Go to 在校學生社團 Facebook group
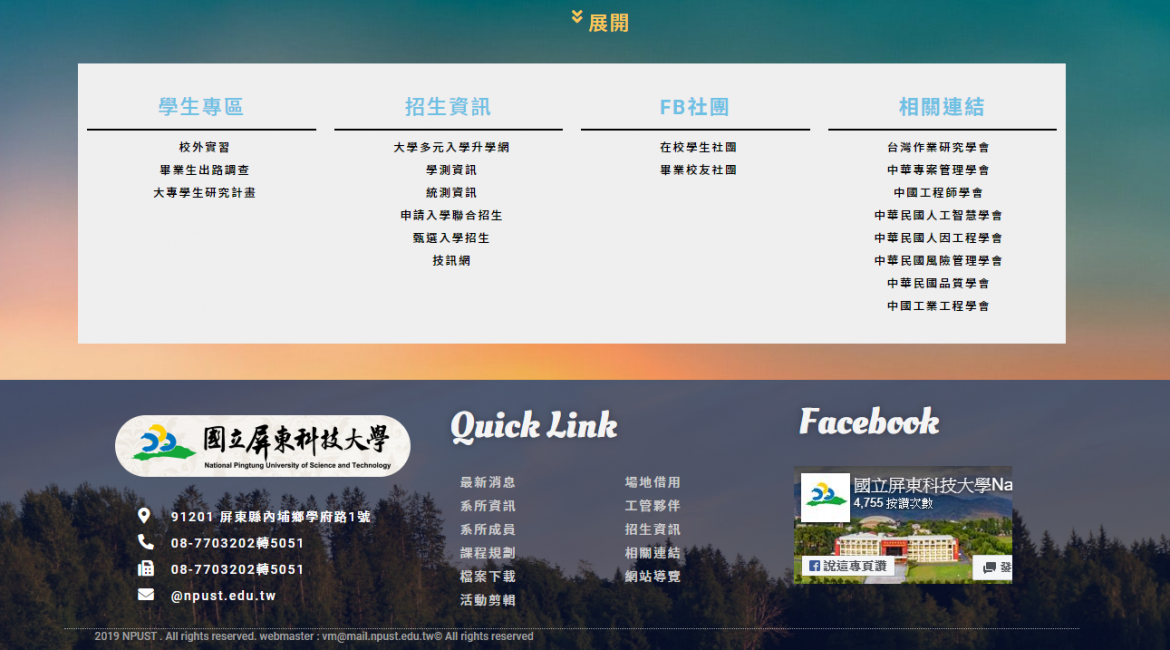Screen dimensions: 1170x650 point(697,147)
